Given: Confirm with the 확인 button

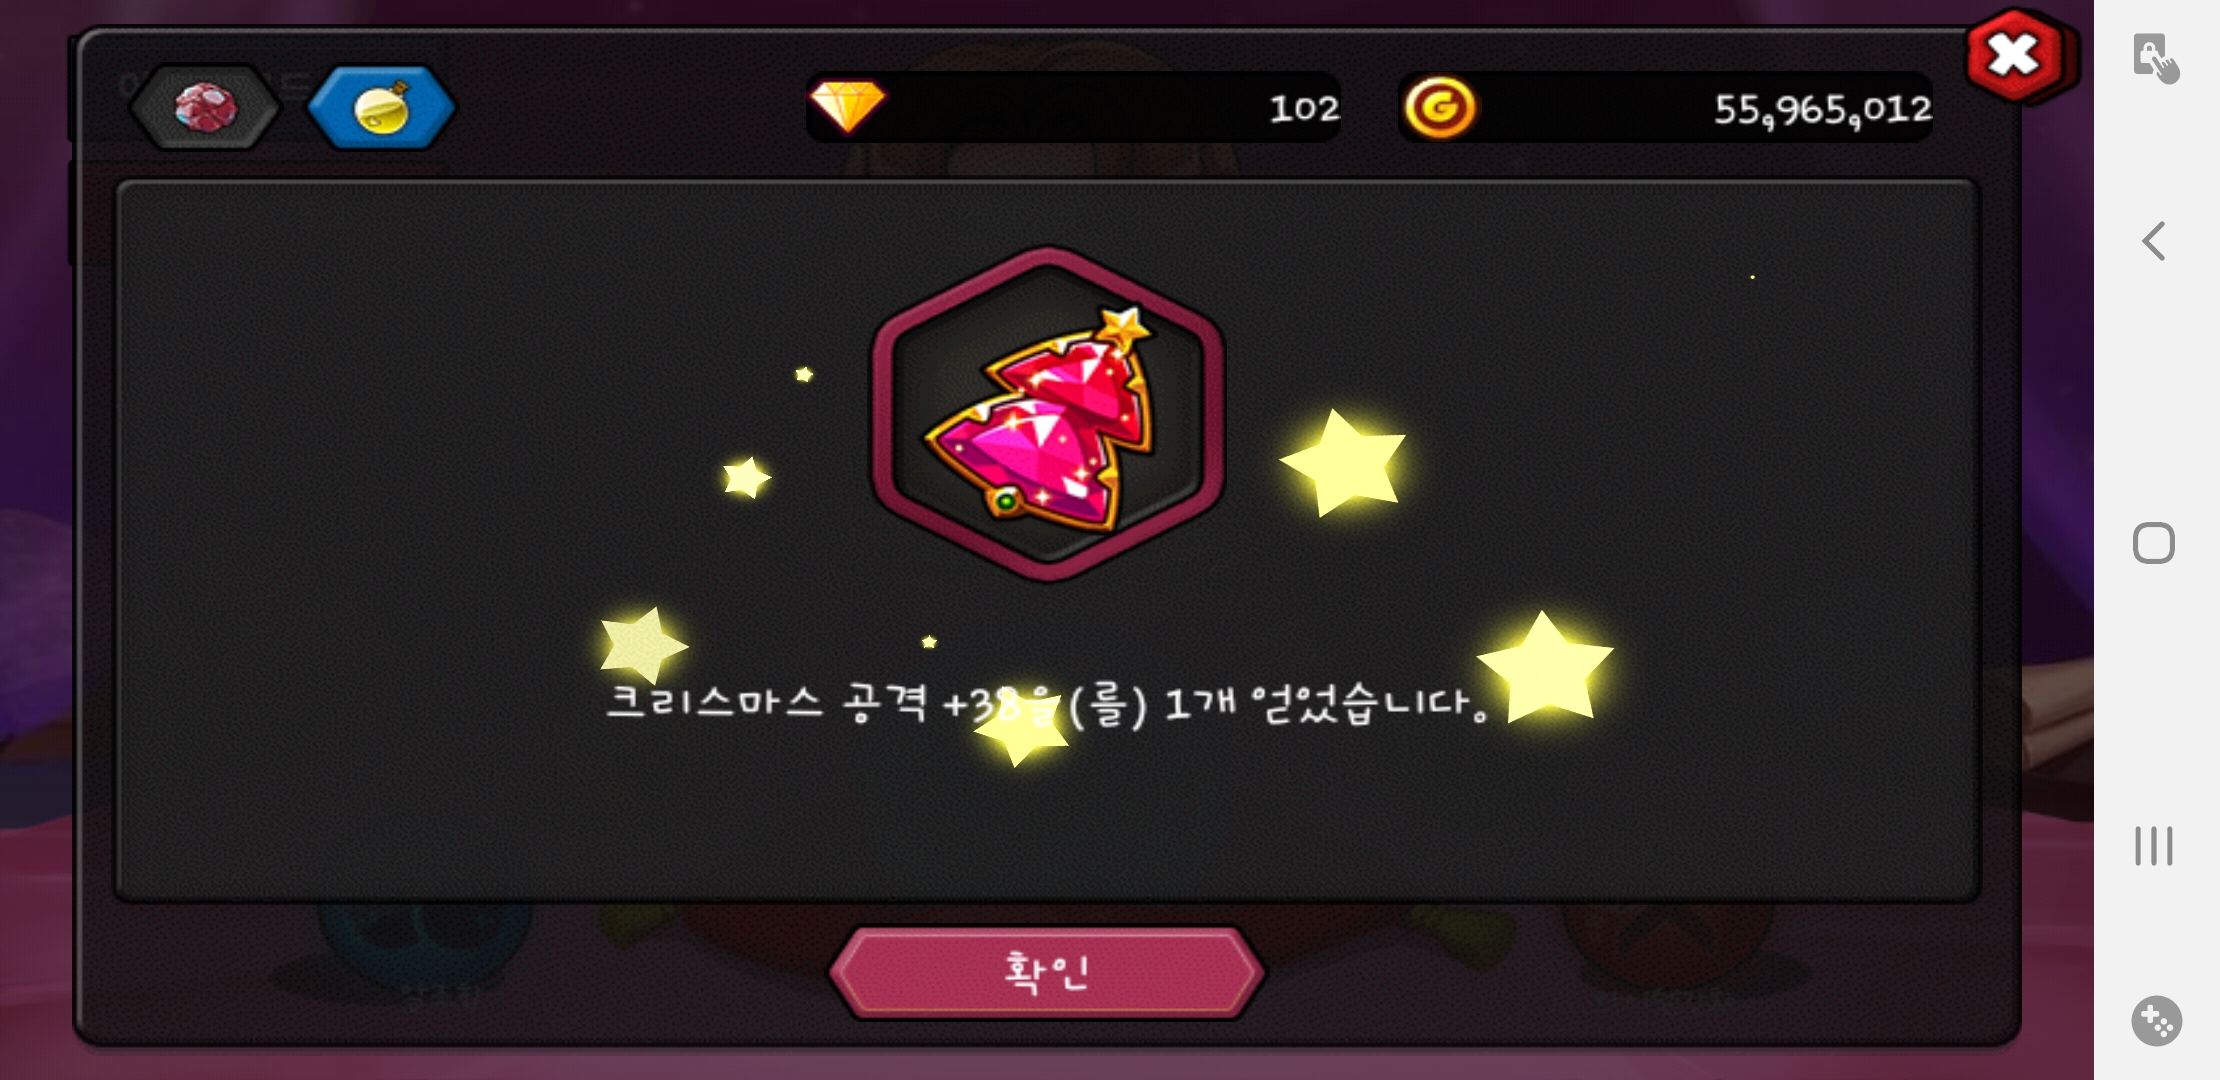Looking at the screenshot, I should 1047,972.
